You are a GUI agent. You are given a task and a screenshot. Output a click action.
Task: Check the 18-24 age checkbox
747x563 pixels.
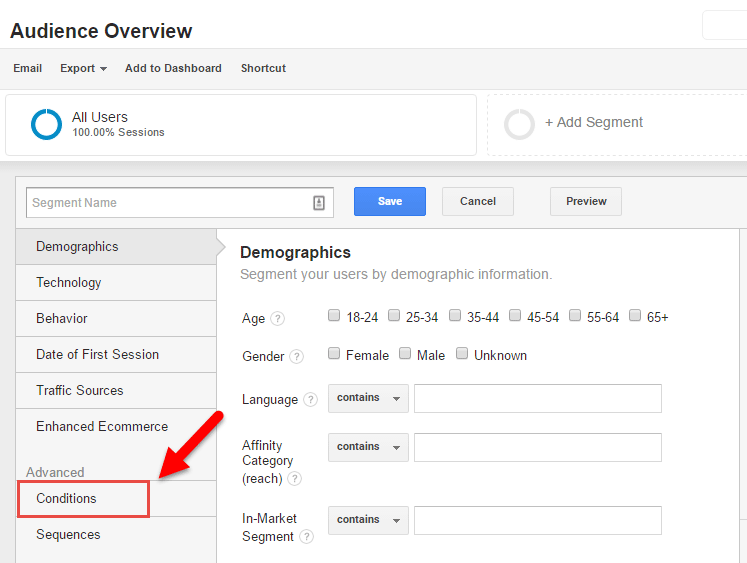pyautogui.click(x=334, y=315)
